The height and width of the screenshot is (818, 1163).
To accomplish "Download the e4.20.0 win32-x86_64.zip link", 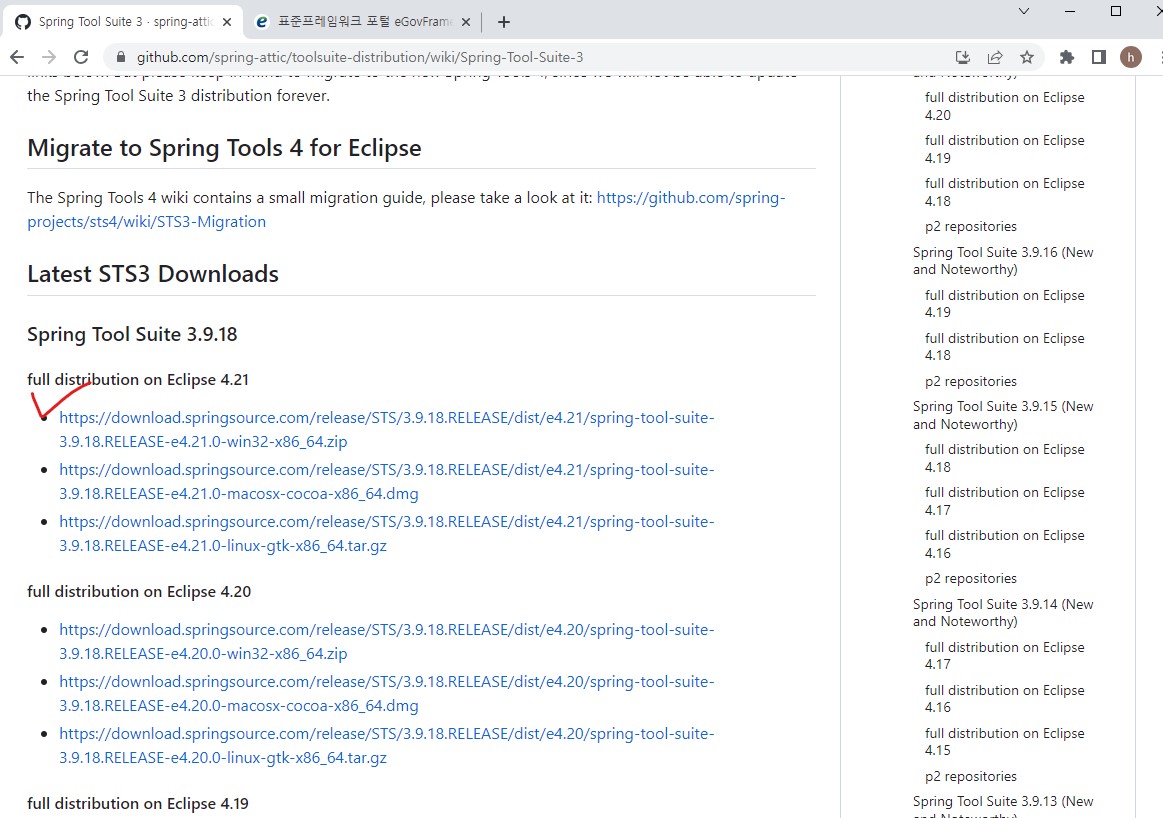I will click(386, 641).
